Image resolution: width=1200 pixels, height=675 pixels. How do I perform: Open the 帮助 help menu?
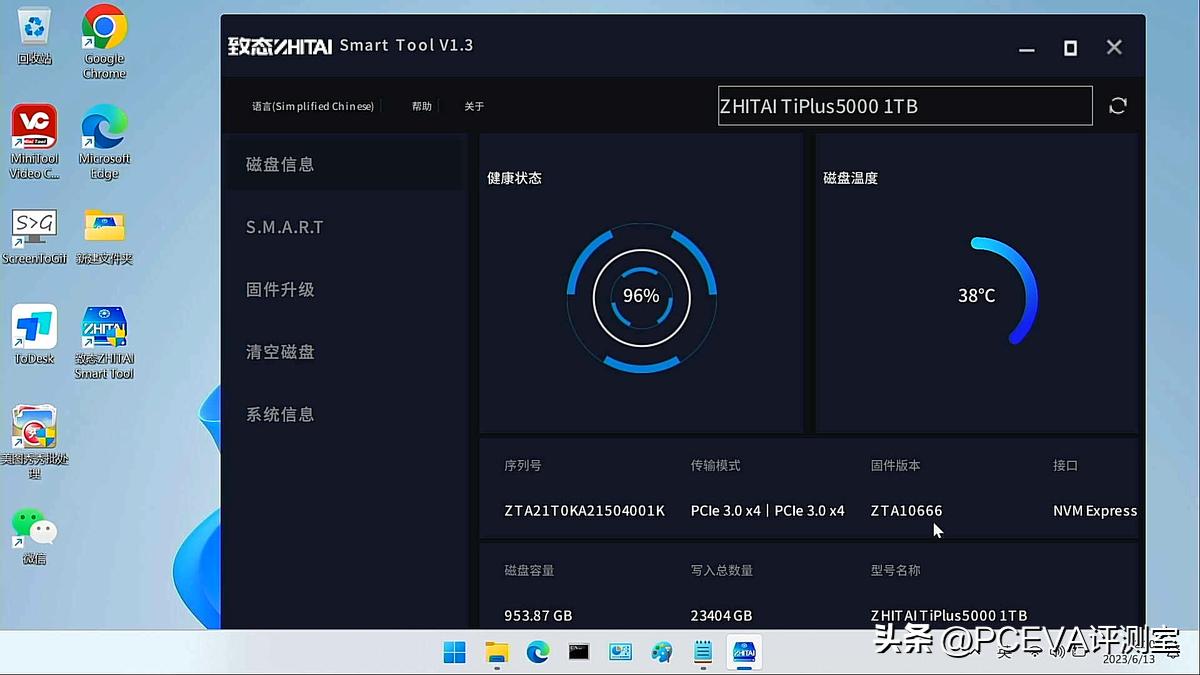pyautogui.click(x=421, y=105)
